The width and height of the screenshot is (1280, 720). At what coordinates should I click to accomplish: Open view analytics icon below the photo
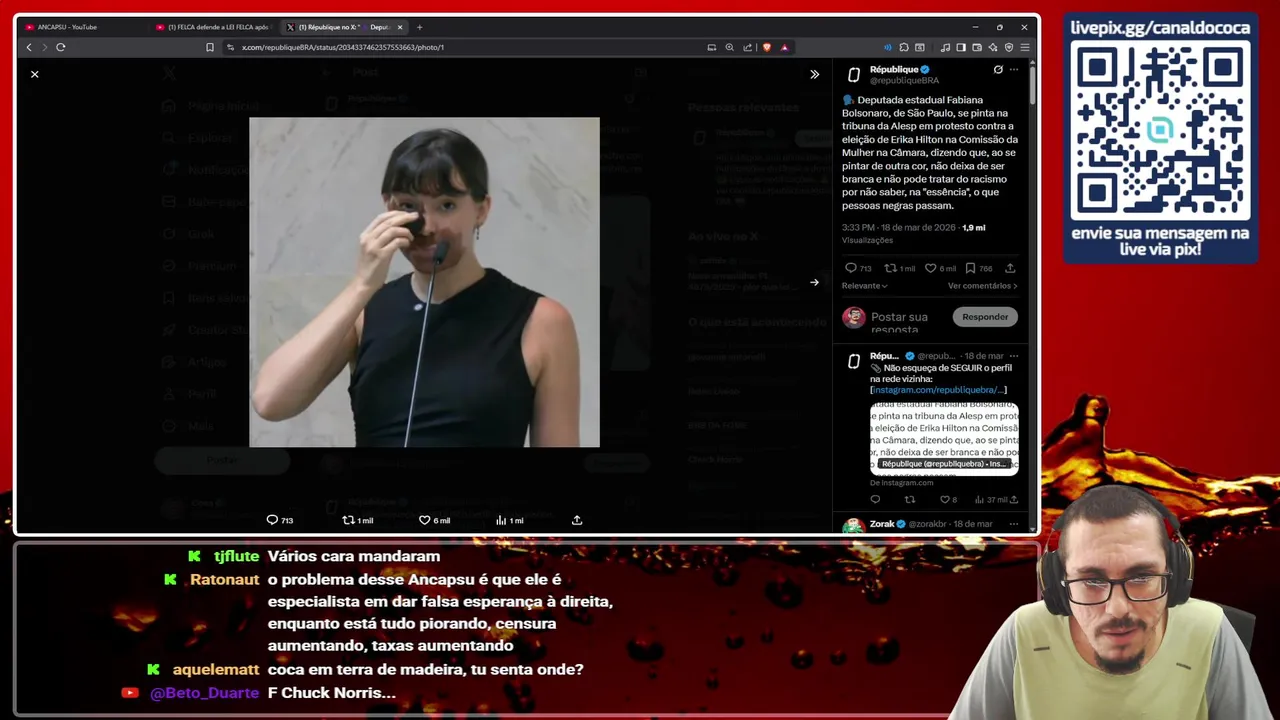pos(501,520)
